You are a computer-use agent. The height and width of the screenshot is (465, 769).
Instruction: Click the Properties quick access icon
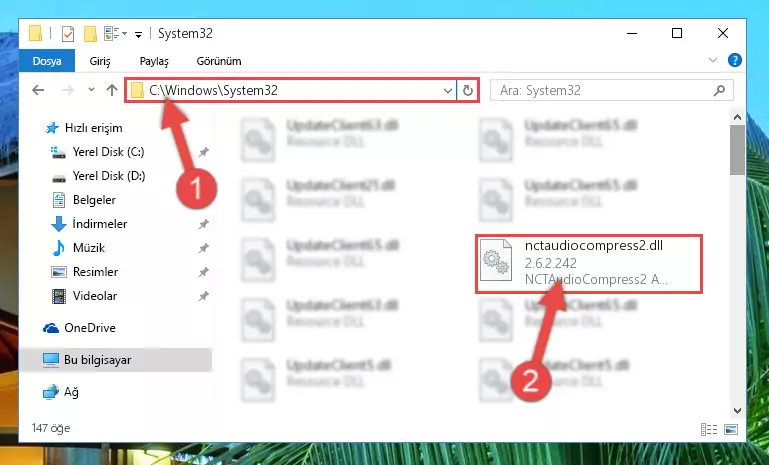pyautogui.click(x=68, y=34)
